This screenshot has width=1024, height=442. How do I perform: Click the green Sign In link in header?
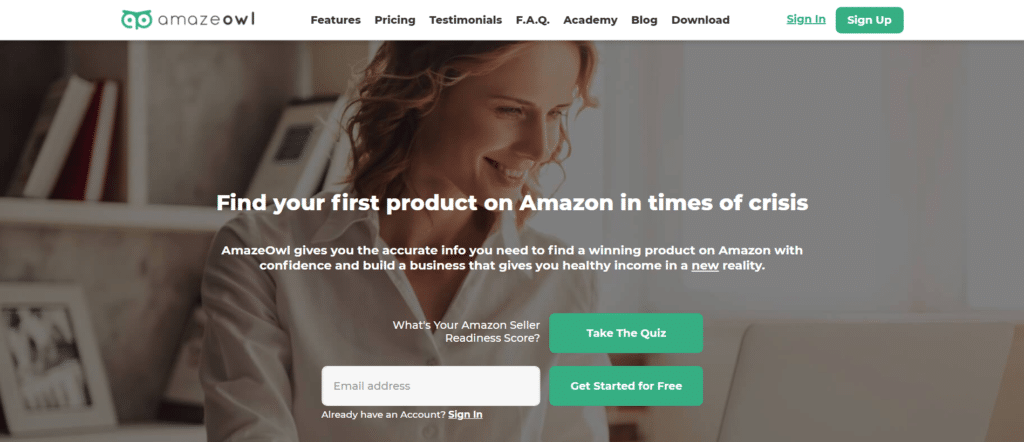pyautogui.click(x=806, y=19)
